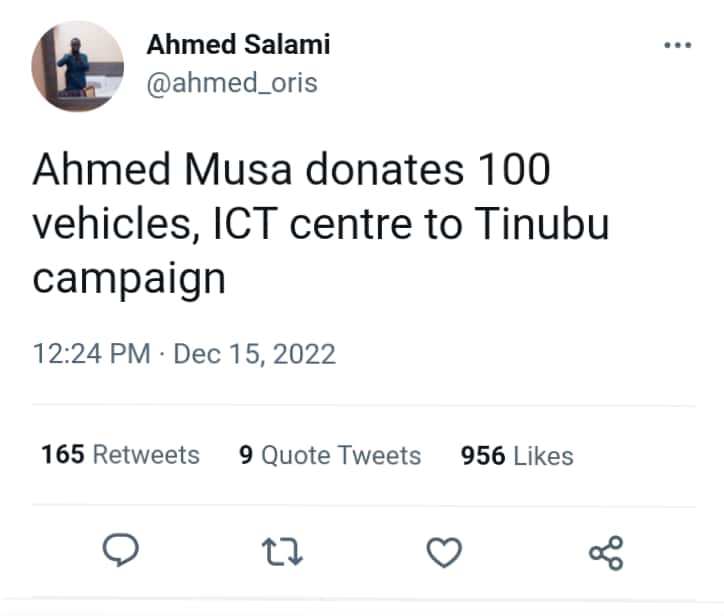View the 956 Likes list

(x=517, y=456)
